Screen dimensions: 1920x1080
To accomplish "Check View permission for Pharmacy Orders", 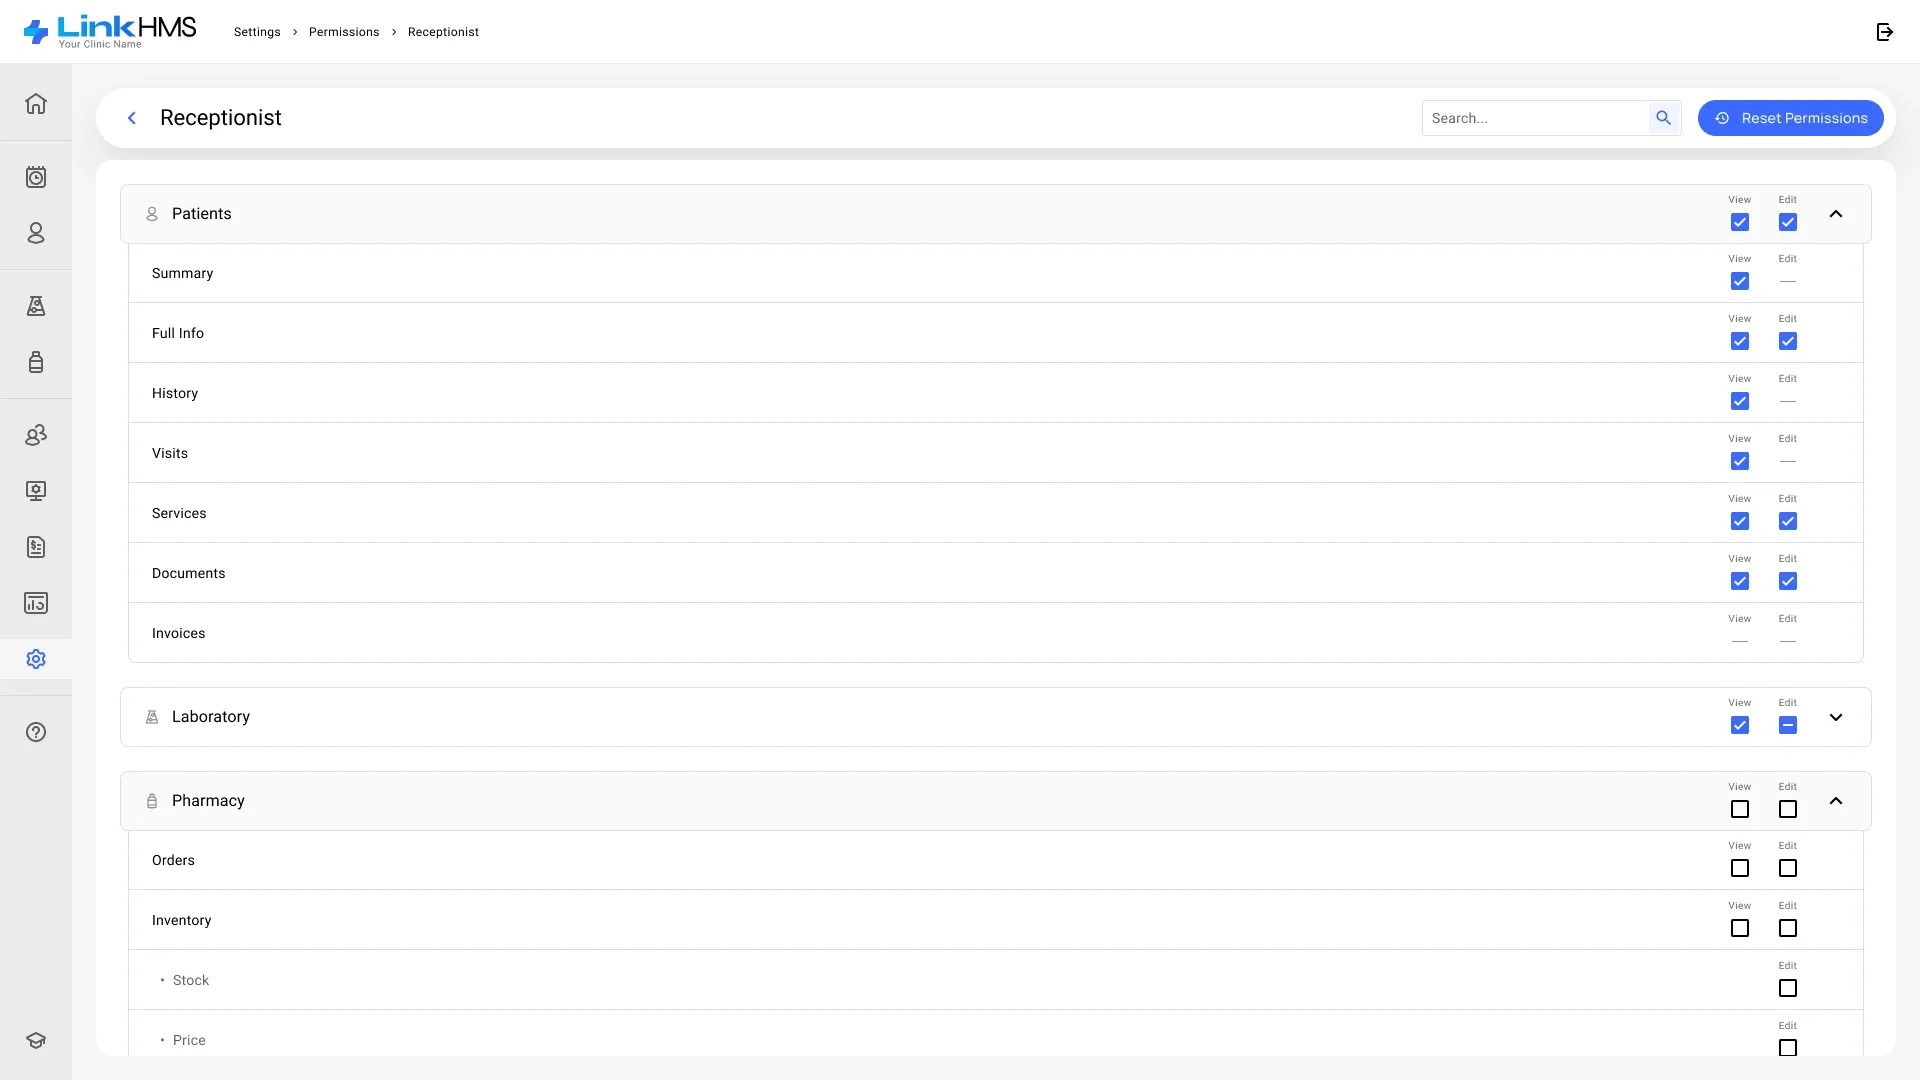I will click(x=1740, y=869).
